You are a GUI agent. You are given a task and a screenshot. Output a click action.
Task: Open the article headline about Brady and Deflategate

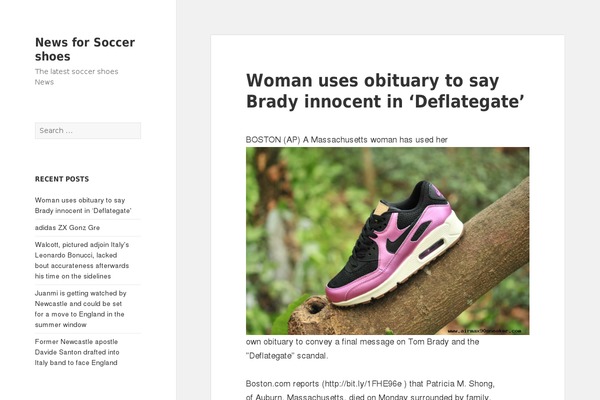pyautogui.click(x=385, y=91)
